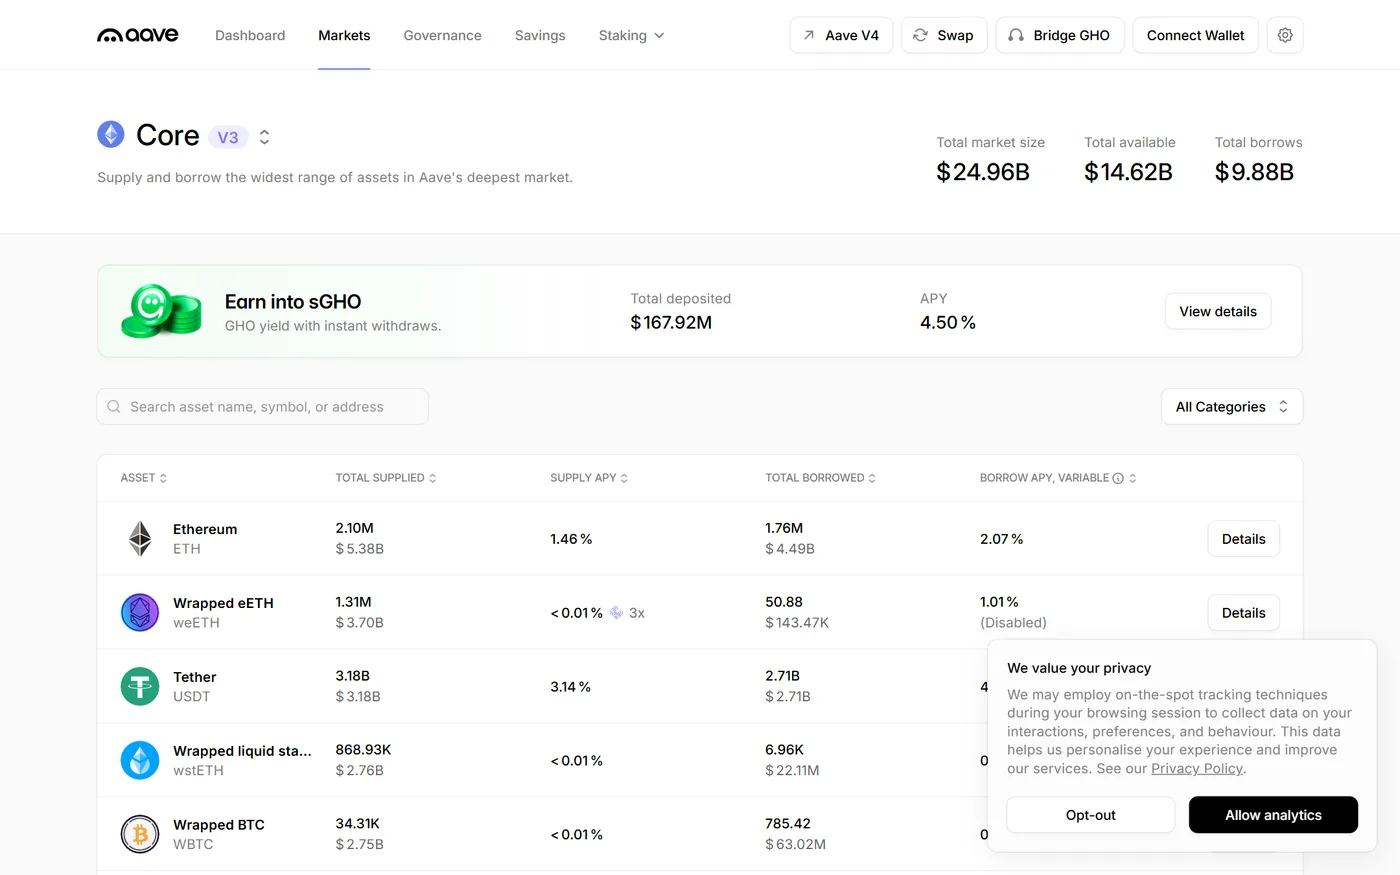Go to the Dashboard tab

[250, 35]
